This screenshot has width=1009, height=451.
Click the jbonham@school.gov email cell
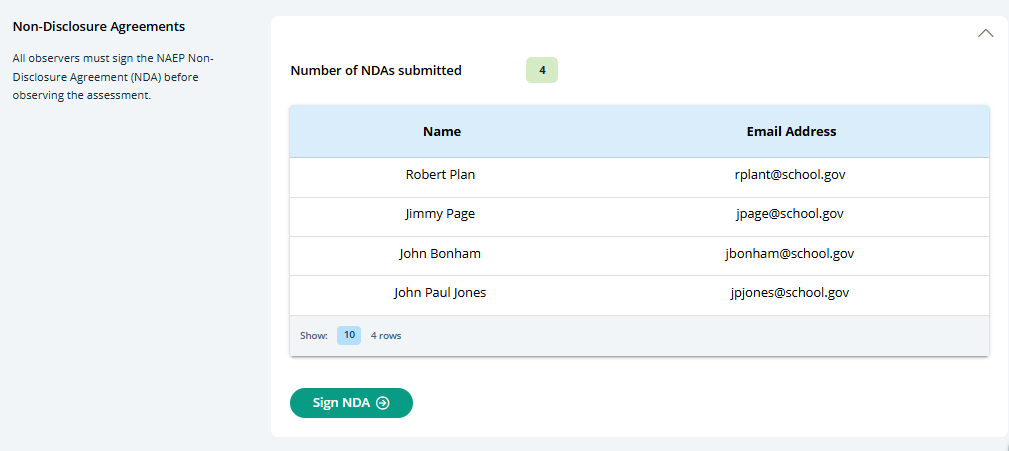tap(790, 253)
